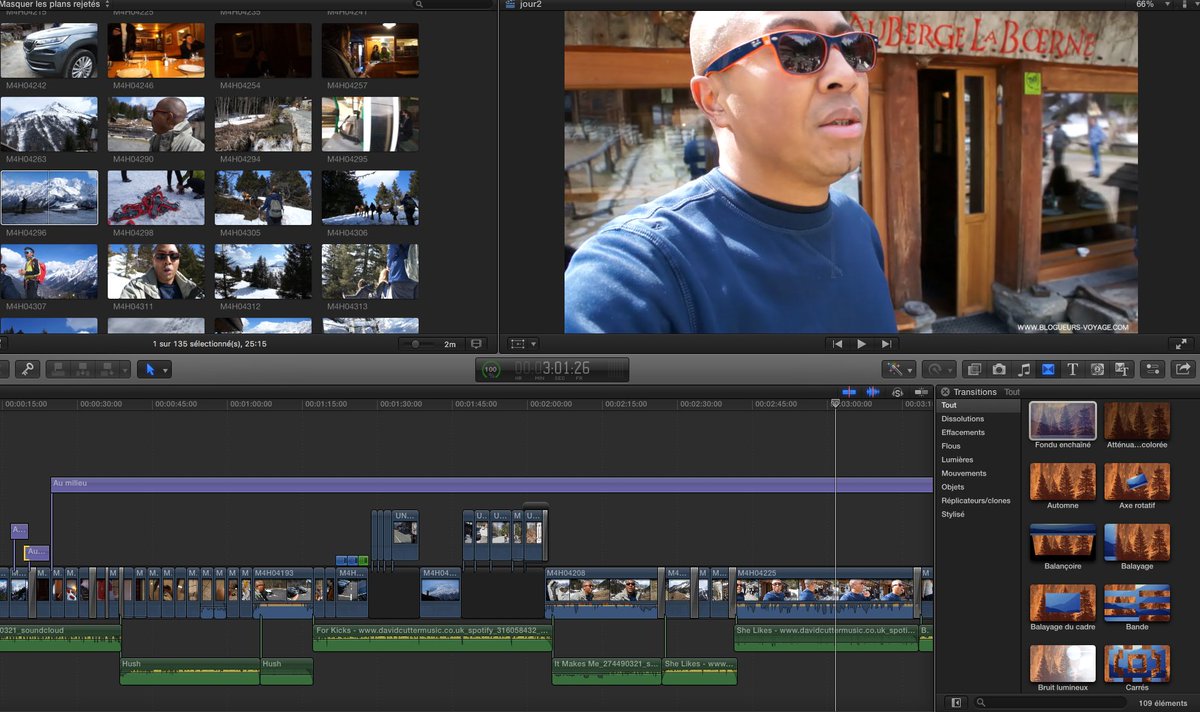Viewport: 1200px width, 712px height.
Task: Click the timecode display 3:01:26
Action: click(552, 368)
